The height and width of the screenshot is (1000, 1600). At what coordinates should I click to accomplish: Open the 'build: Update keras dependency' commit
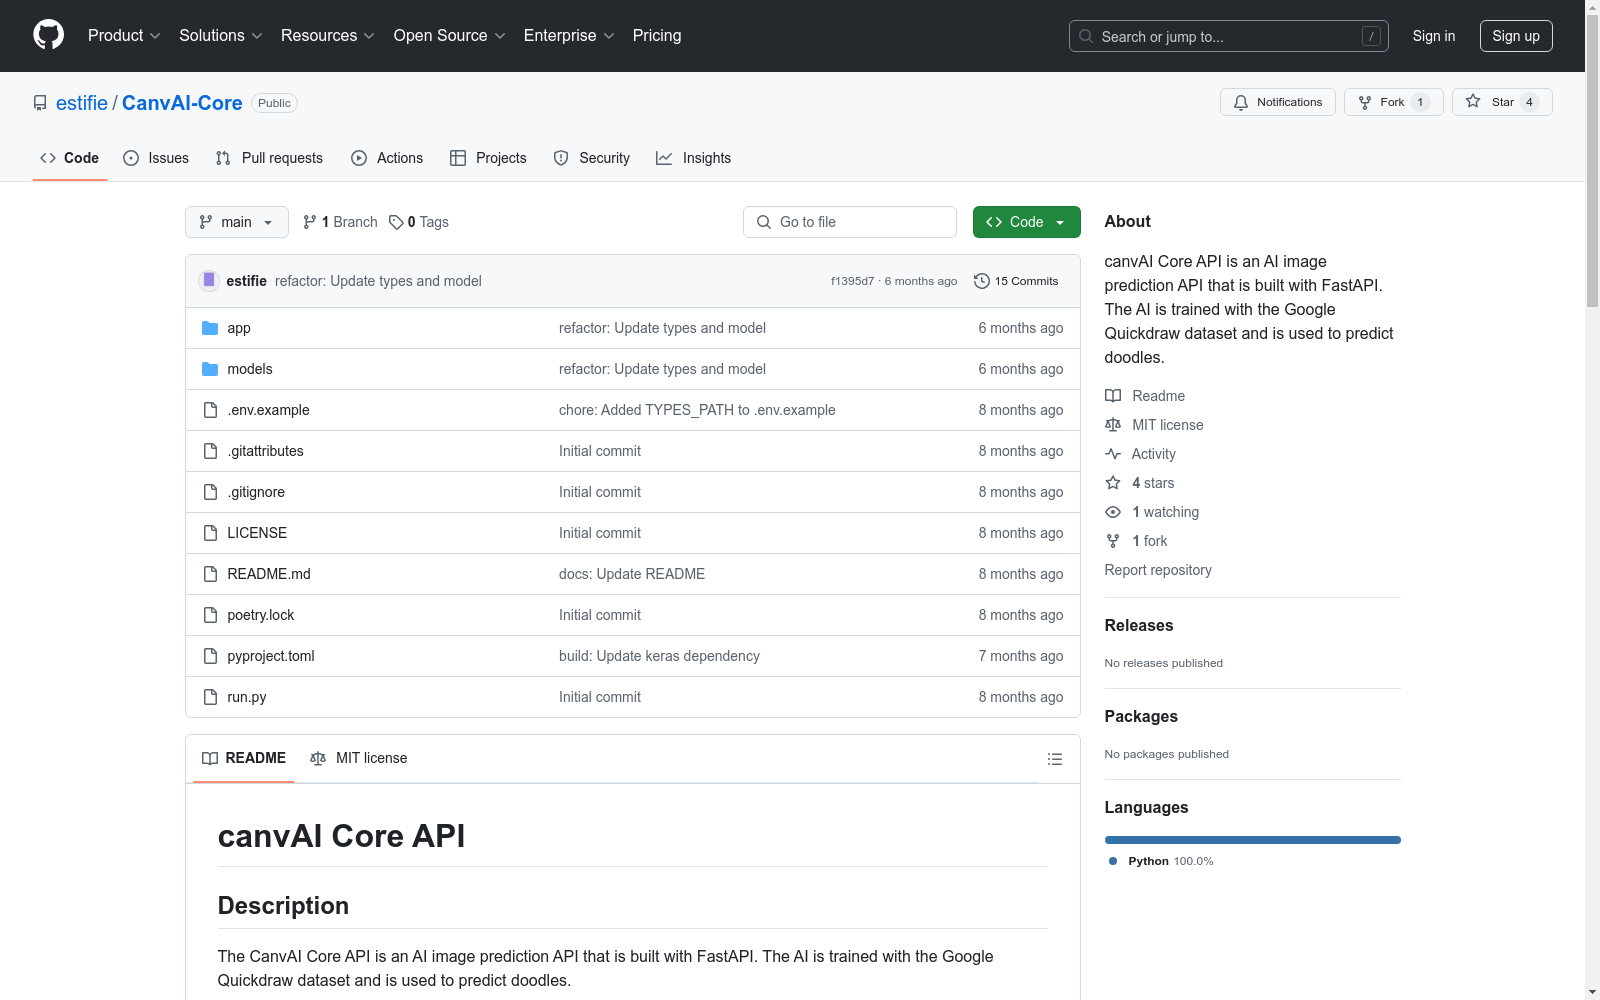pos(659,656)
